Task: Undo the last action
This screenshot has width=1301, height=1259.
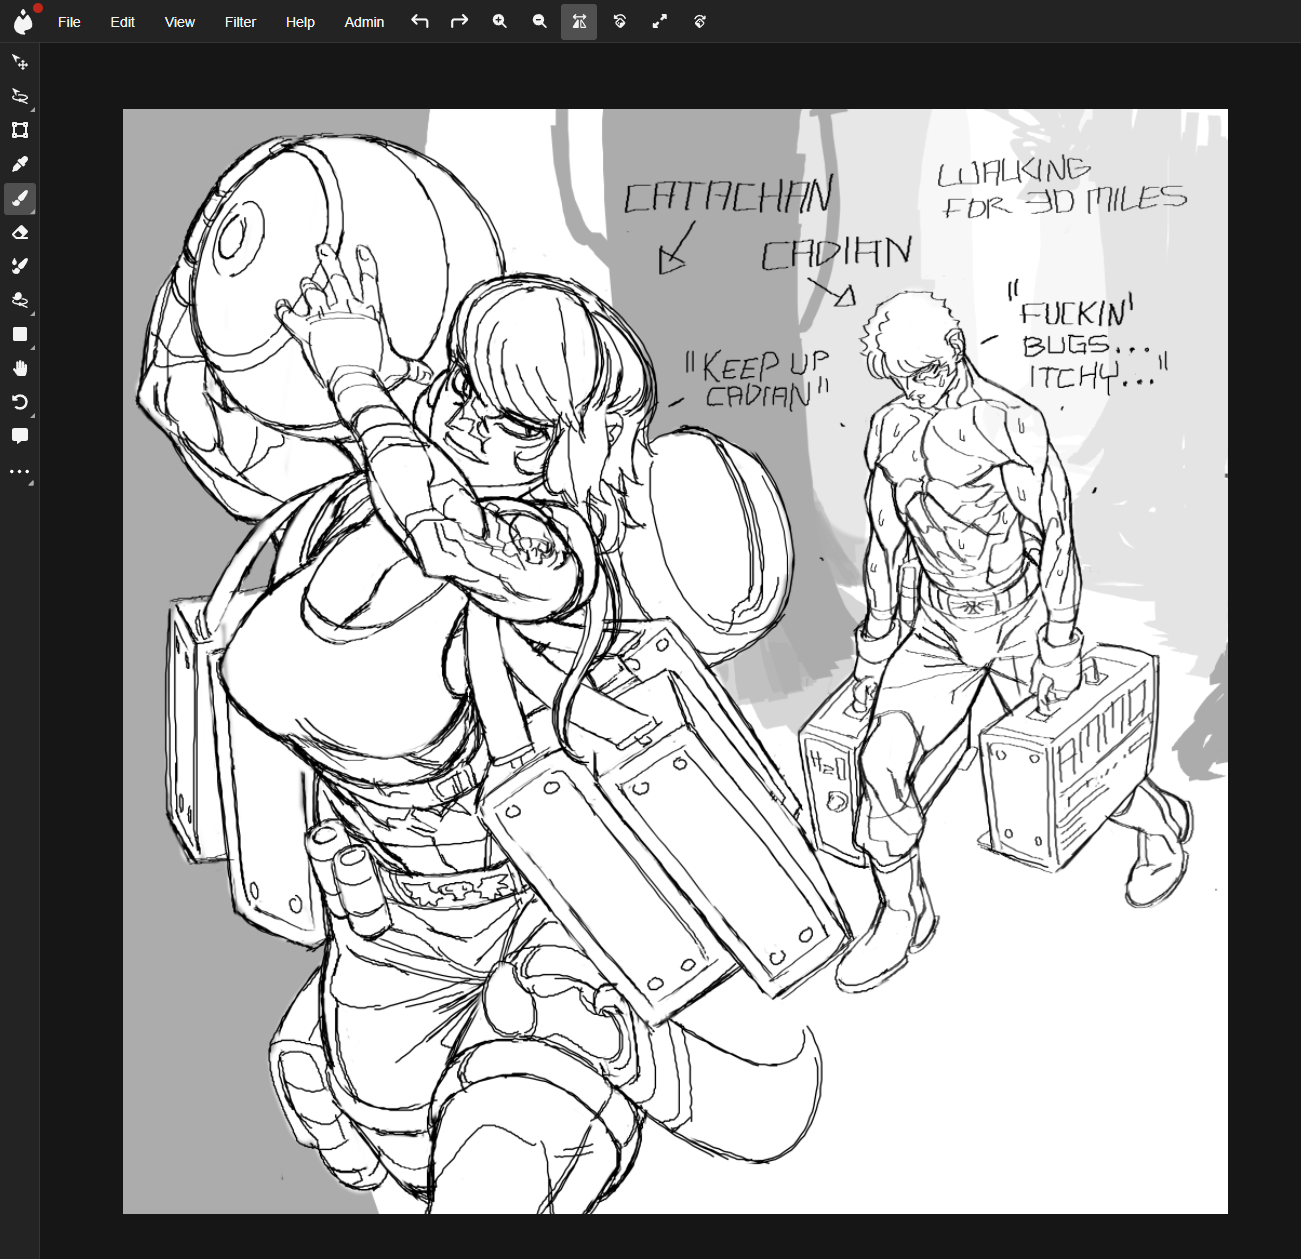Action: [x=420, y=21]
